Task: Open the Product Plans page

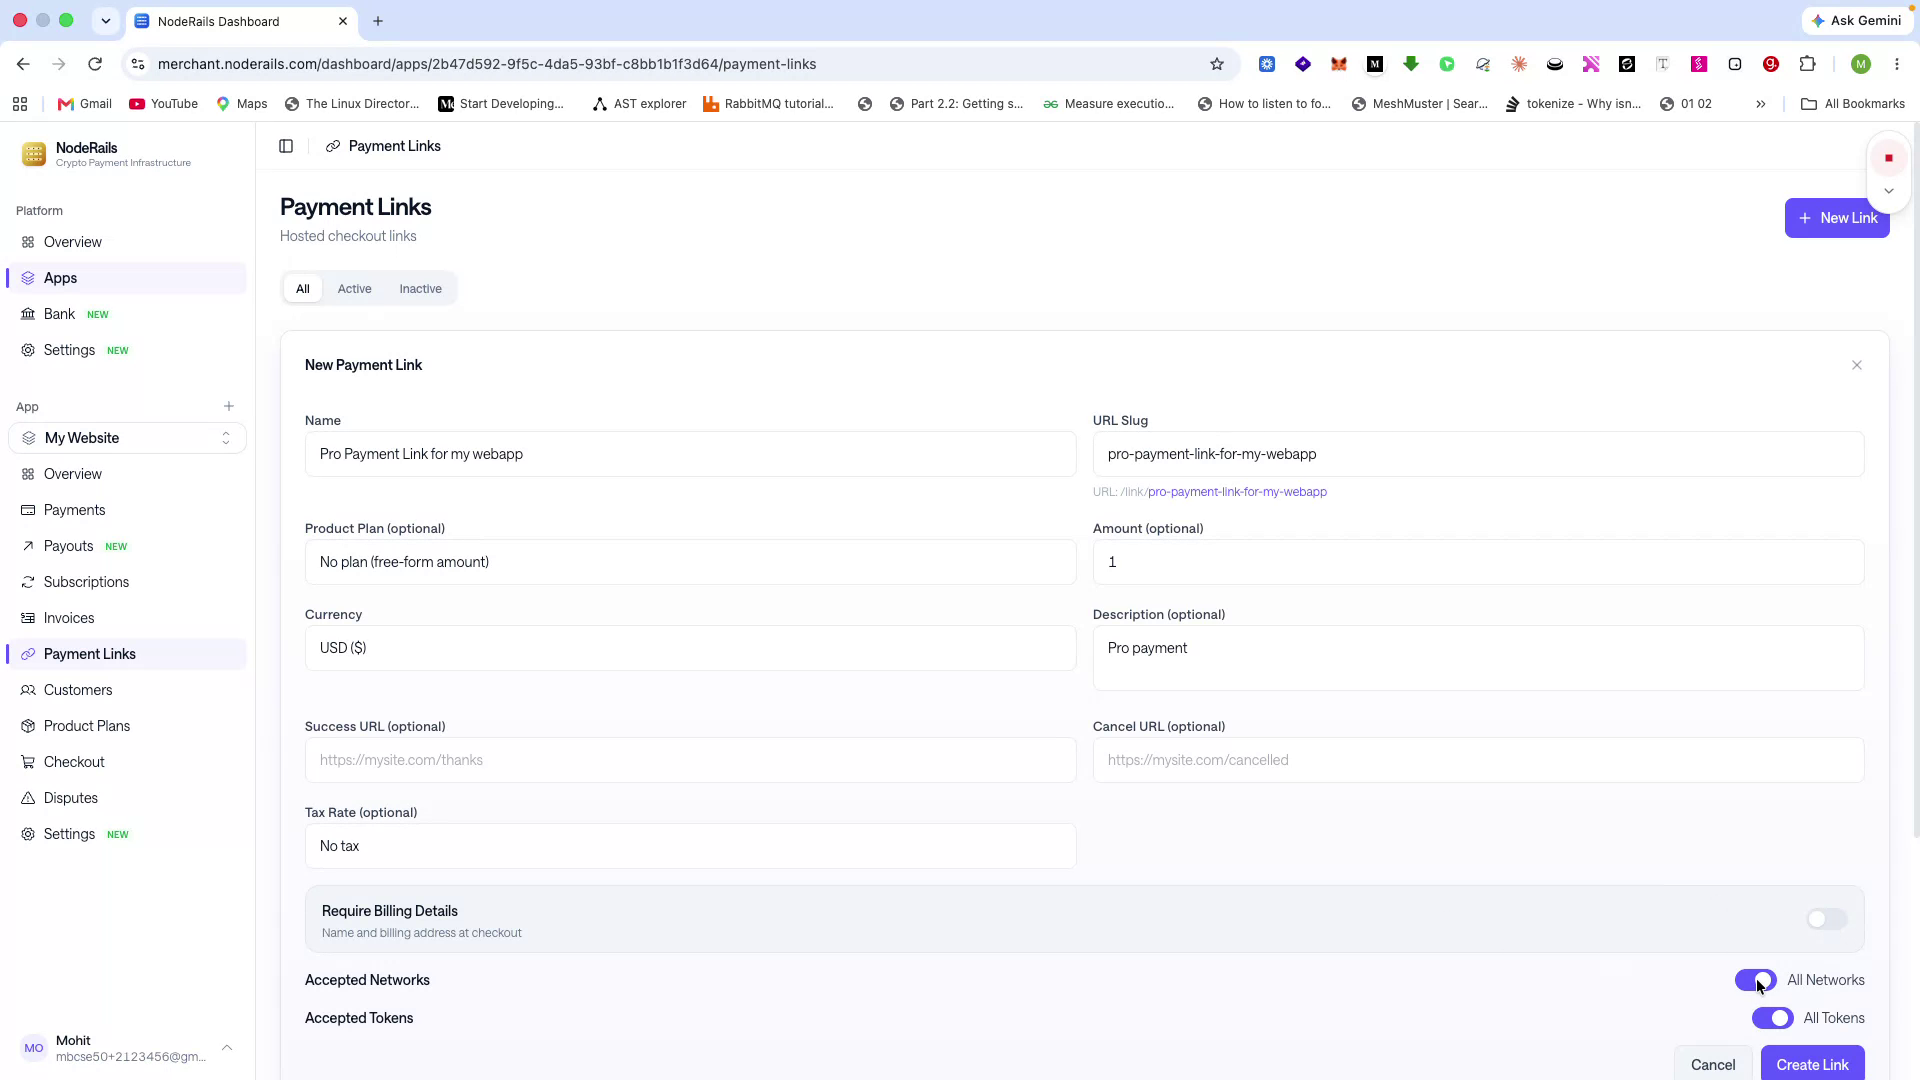Action: [x=127, y=726]
